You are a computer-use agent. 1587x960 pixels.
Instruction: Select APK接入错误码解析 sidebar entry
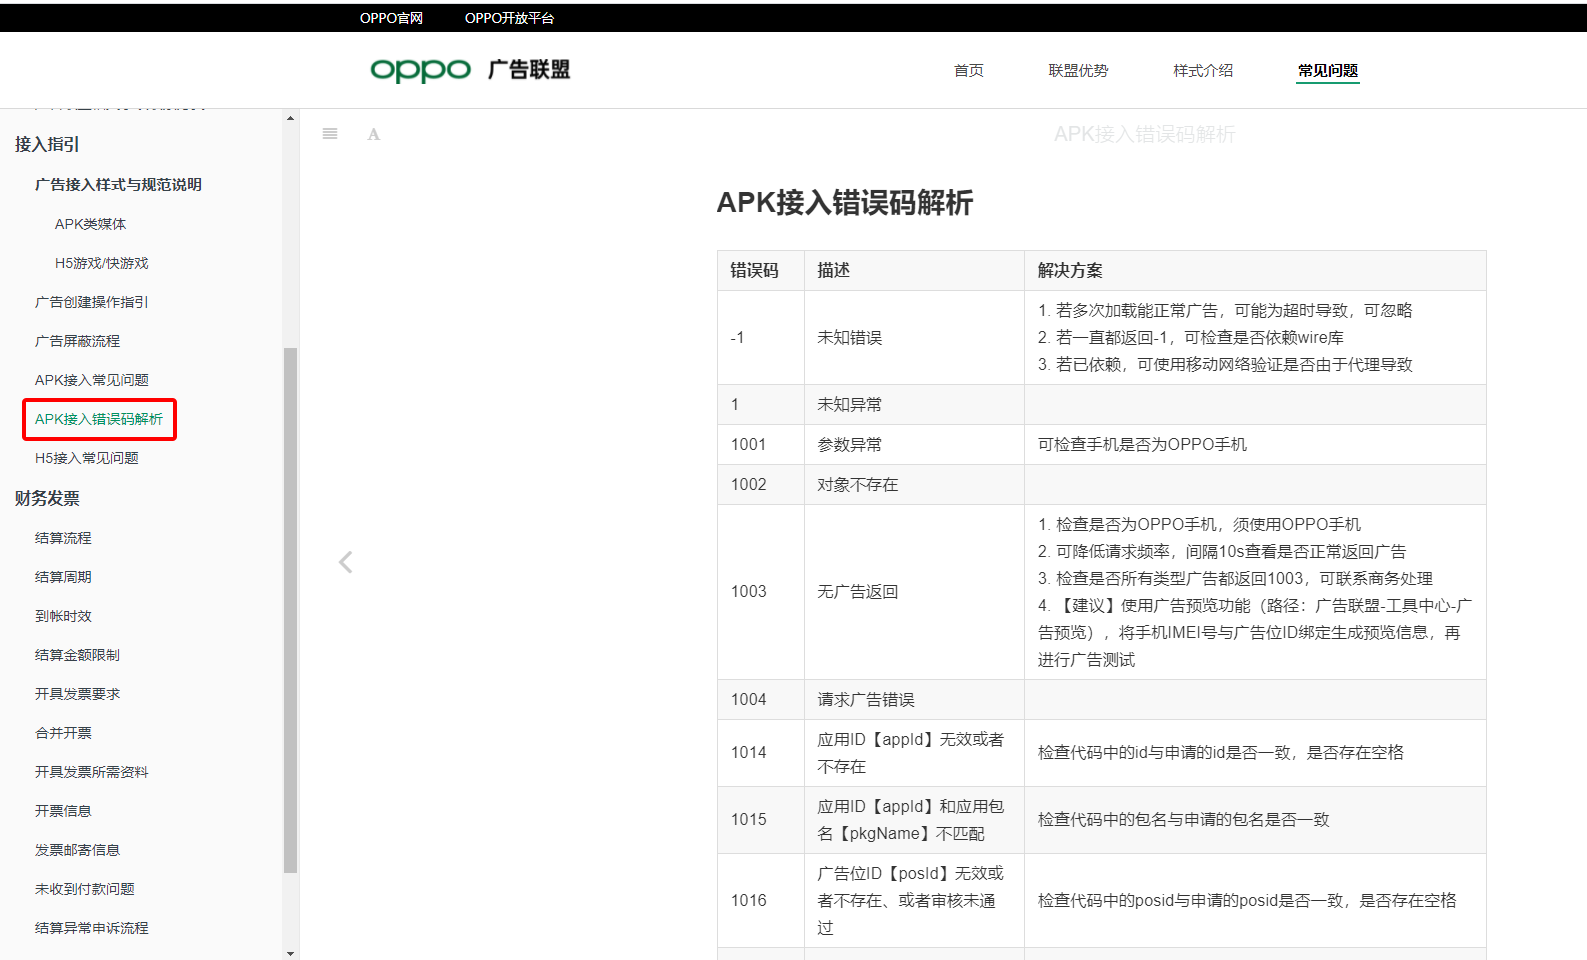pyautogui.click(x=98, y=419)
